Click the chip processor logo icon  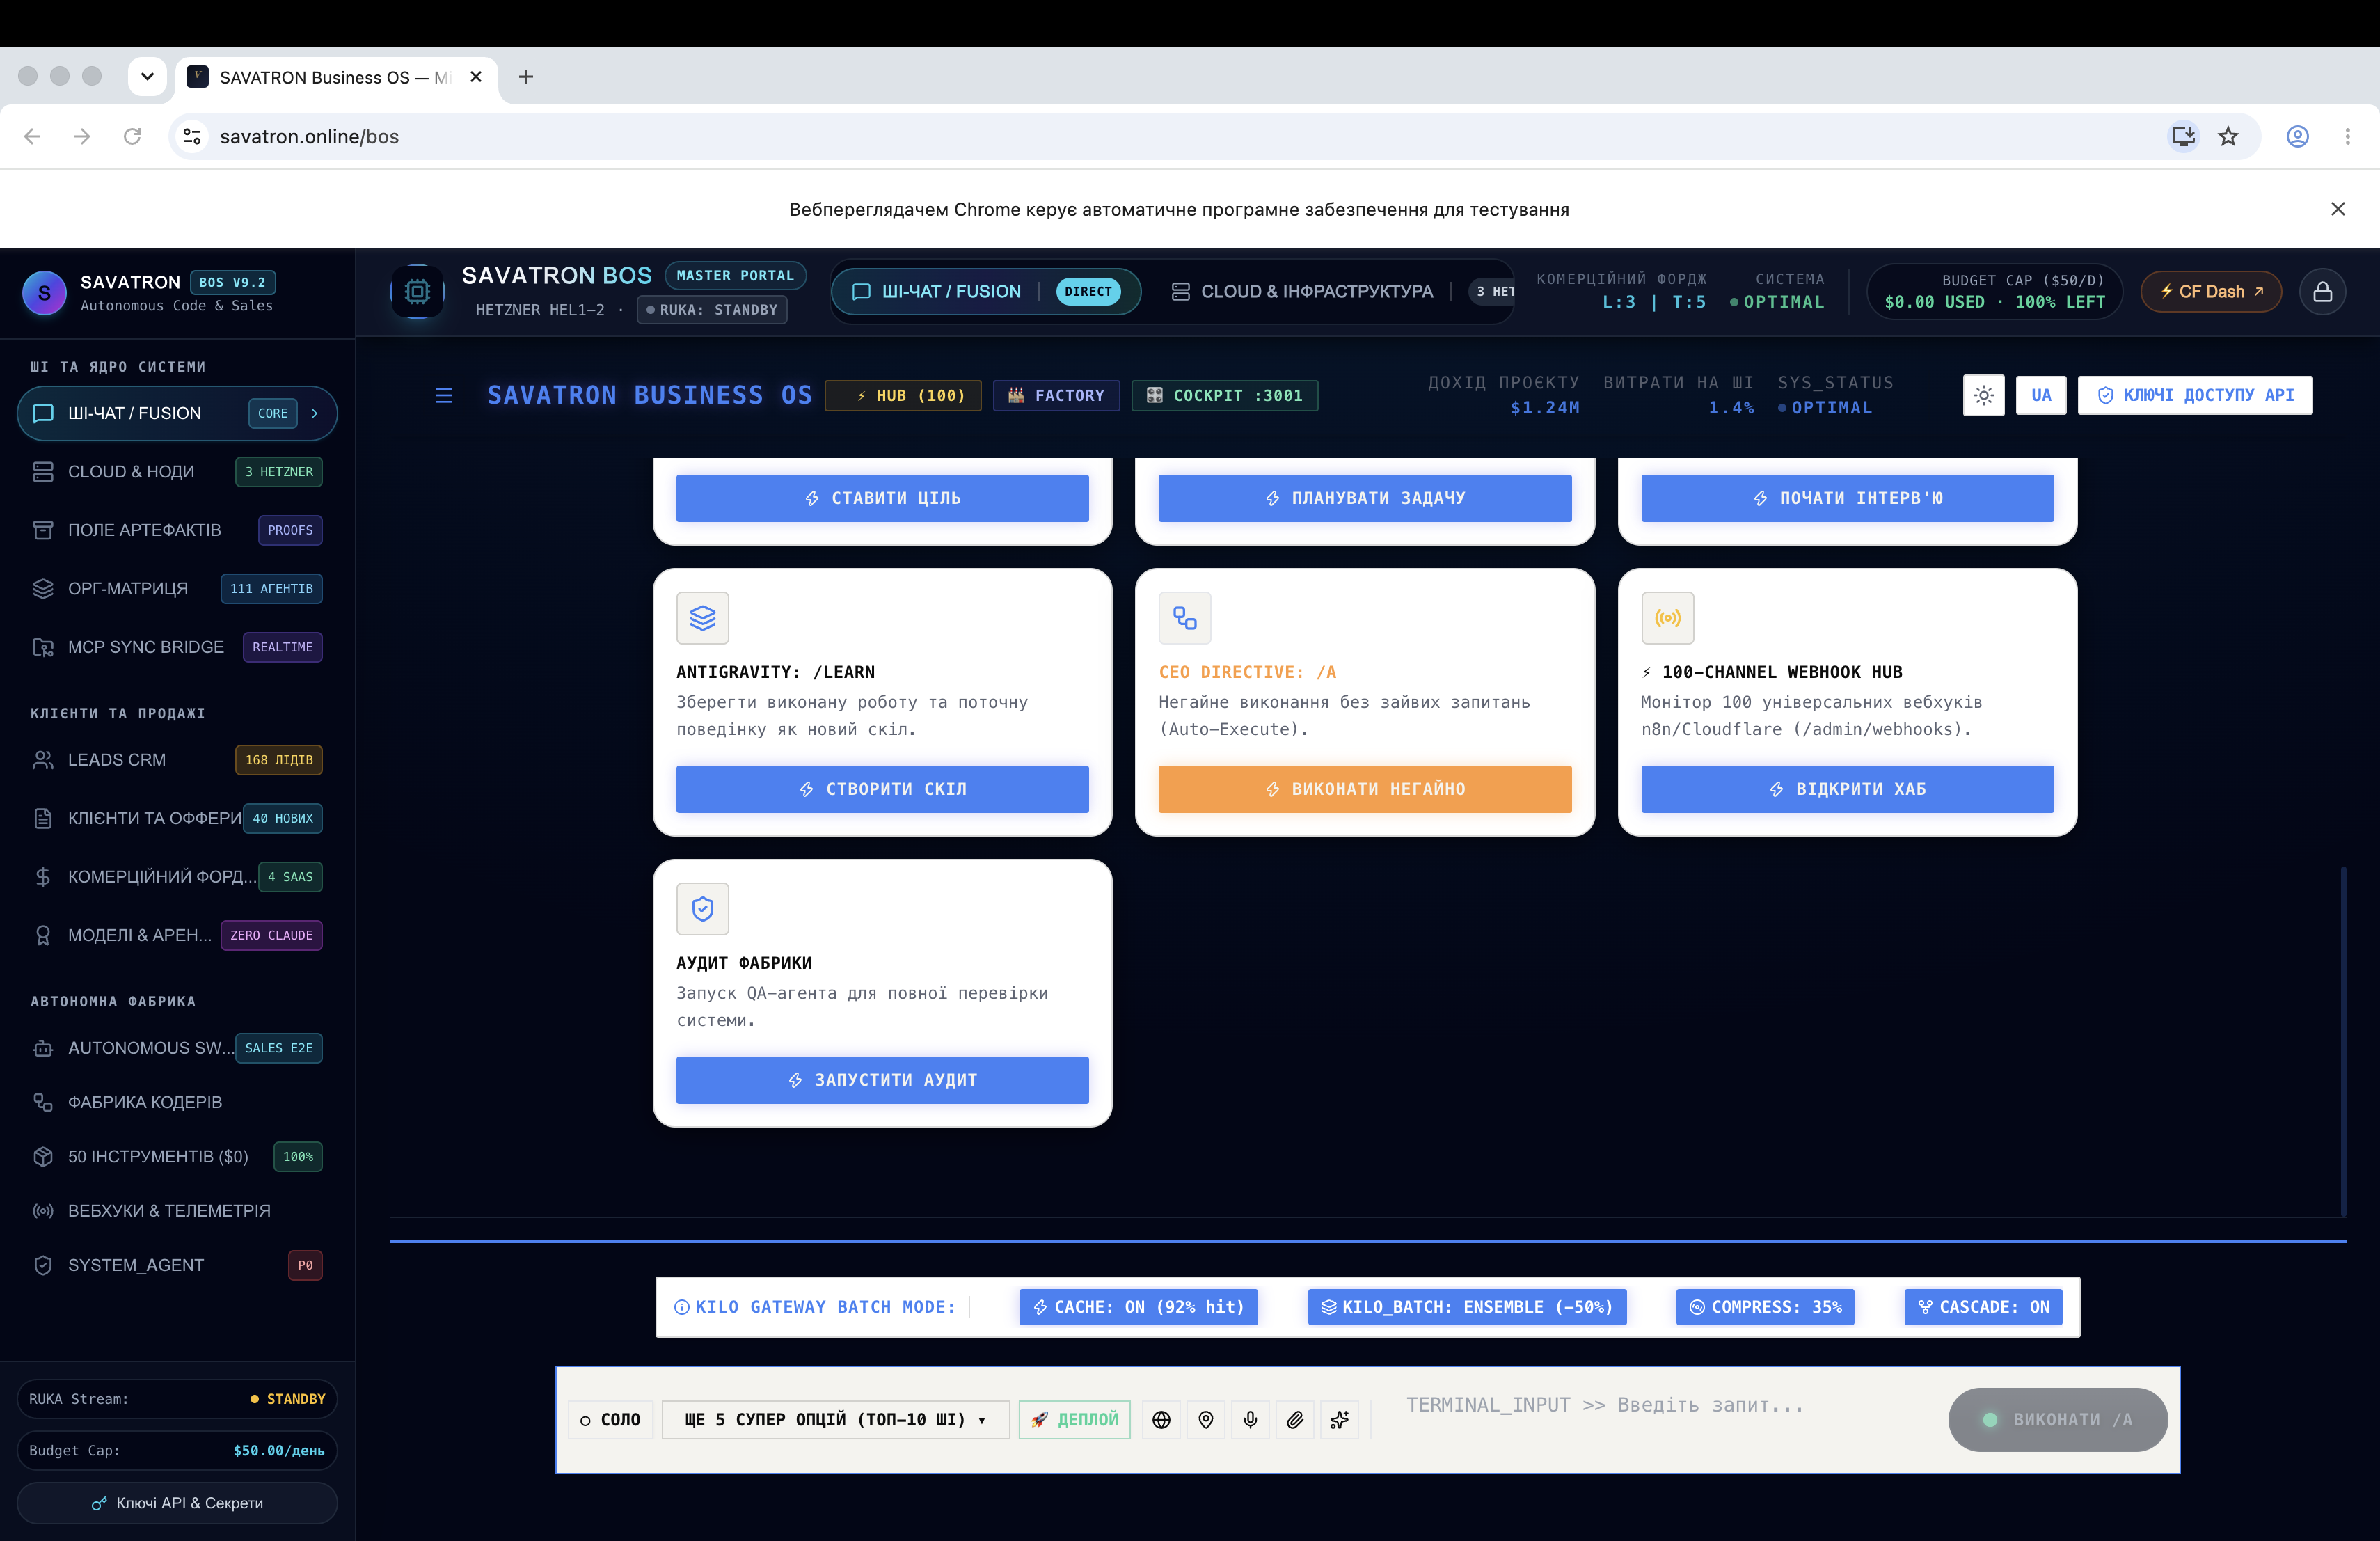click(417, 291)
